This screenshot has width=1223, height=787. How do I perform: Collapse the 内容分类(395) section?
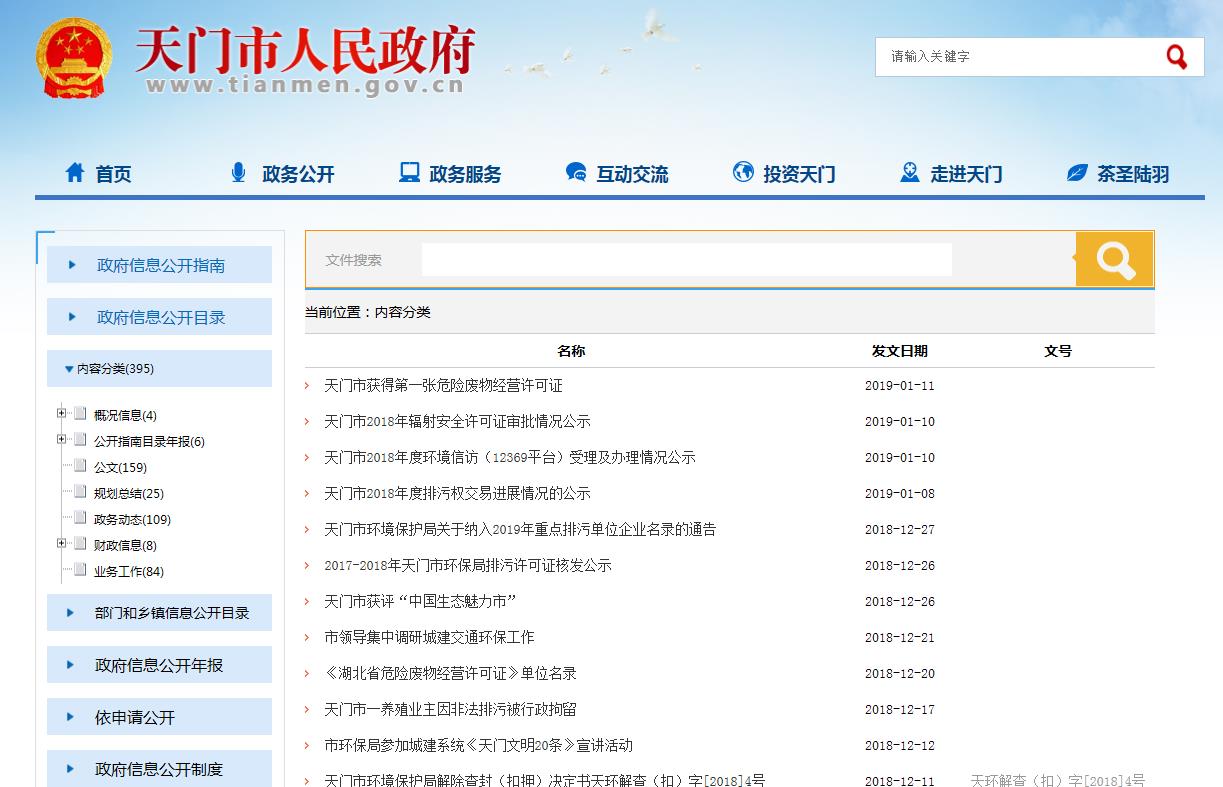(x=69, y=369)
